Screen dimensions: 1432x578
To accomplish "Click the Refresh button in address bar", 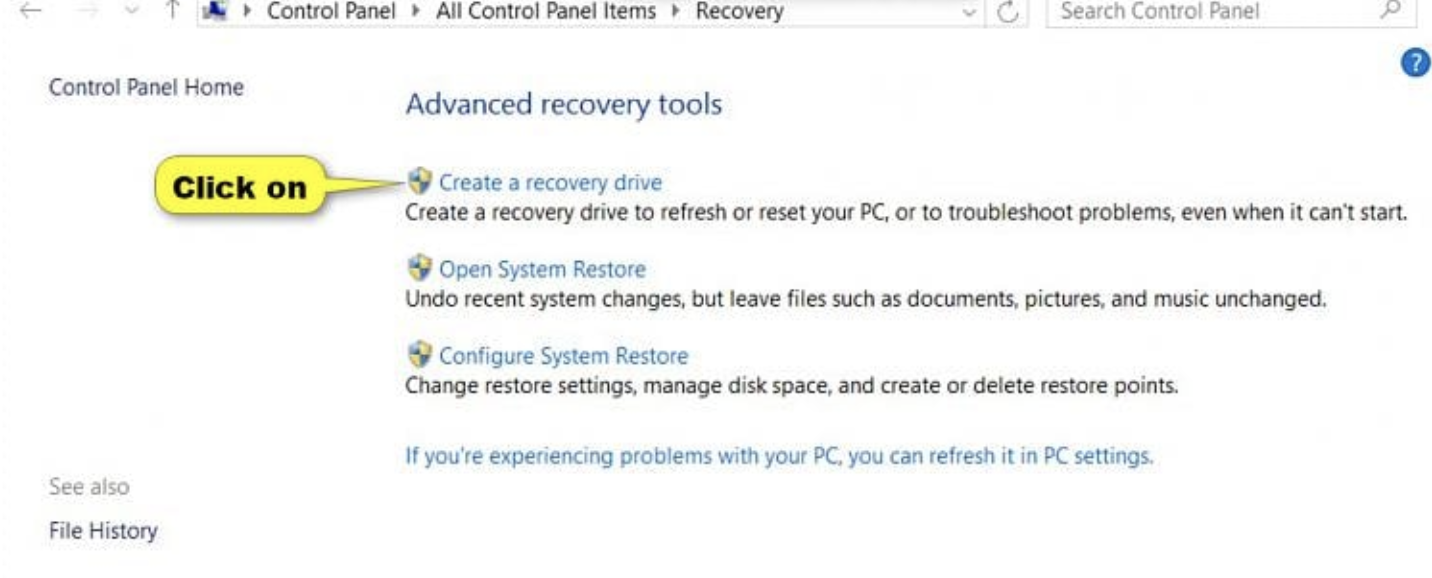I will click(x=1009, y=13).
